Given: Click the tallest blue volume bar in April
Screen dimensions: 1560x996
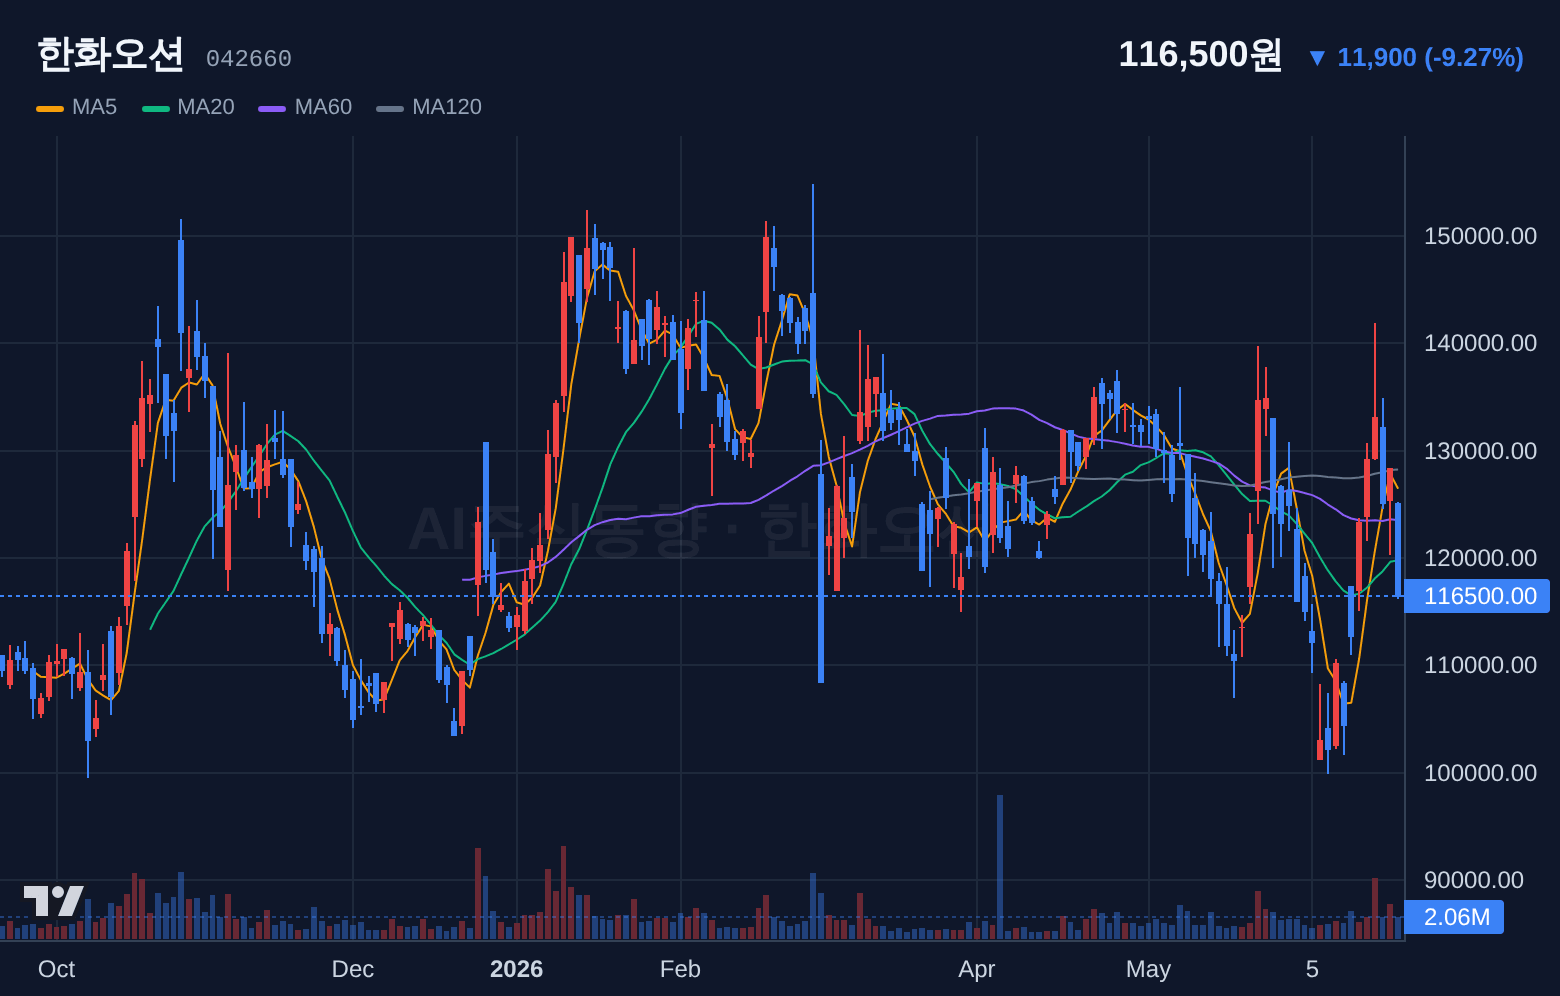Looking at the screenshot, I should pyautogui.click(x=1000, y=867).
